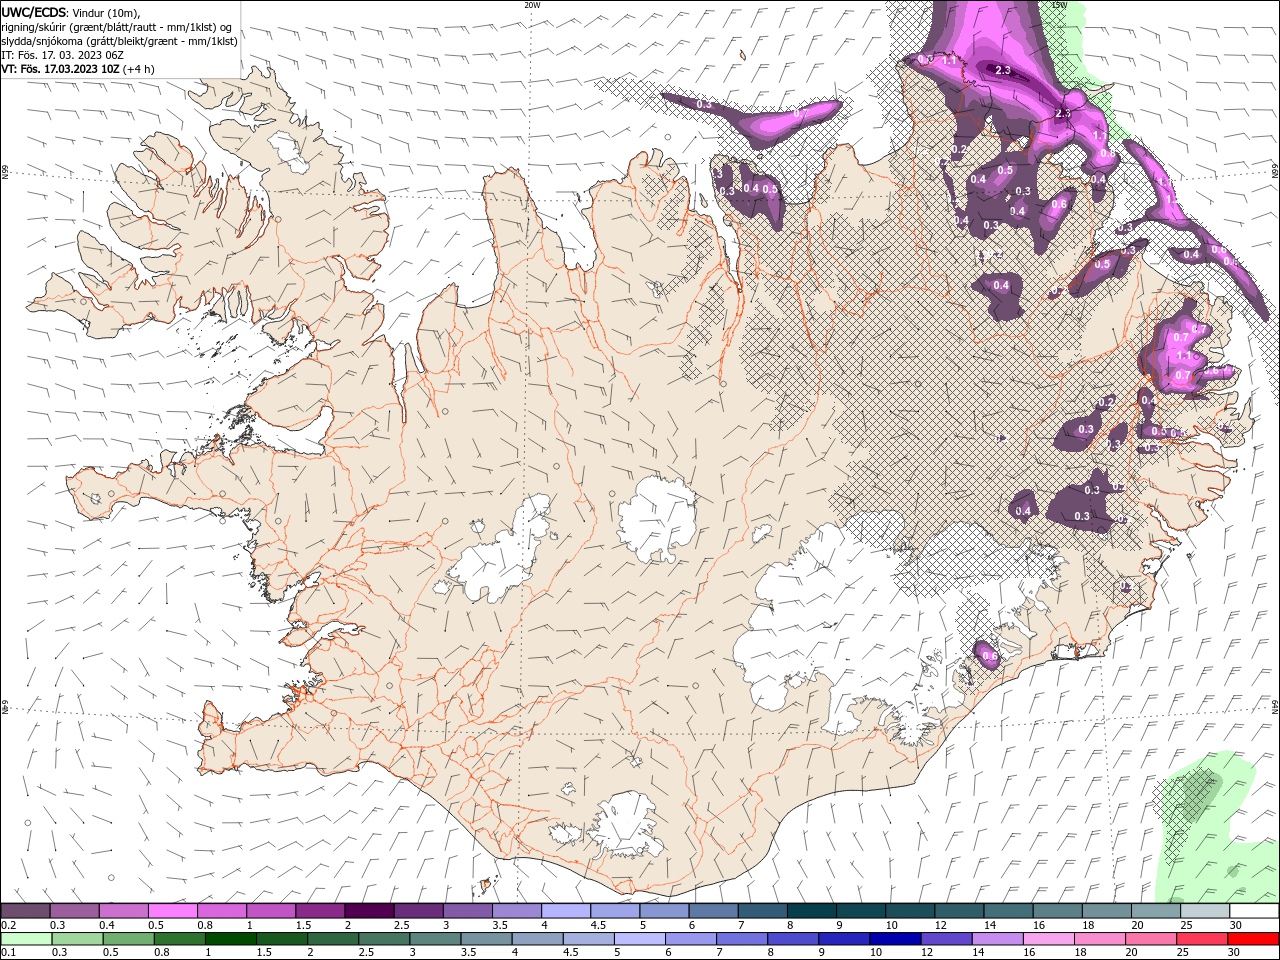This screenshot has height=960, width=1280.
Task: Click the rain legend swatch 10–12 deep blue
Action: (x=895, y=939)
